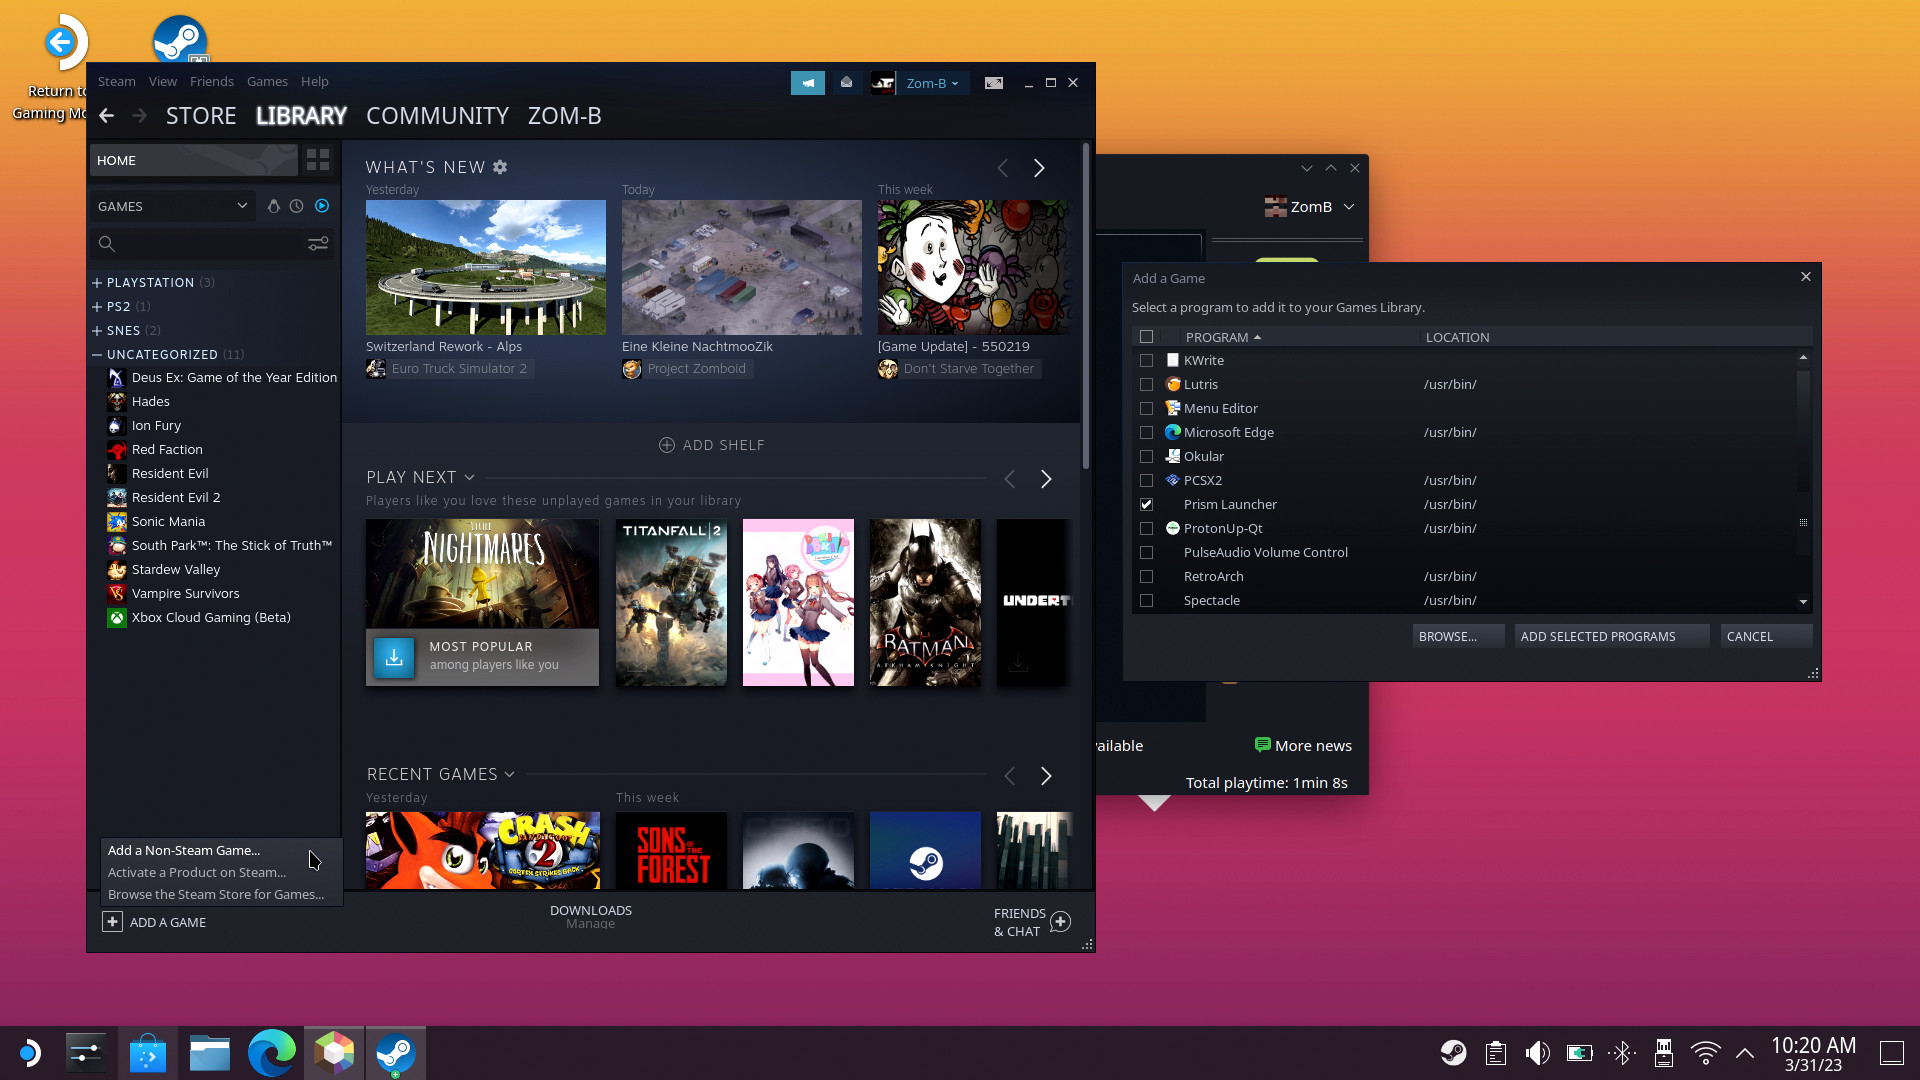
Task: Click the Steam library grid view icon
Action: click(319, 160)
